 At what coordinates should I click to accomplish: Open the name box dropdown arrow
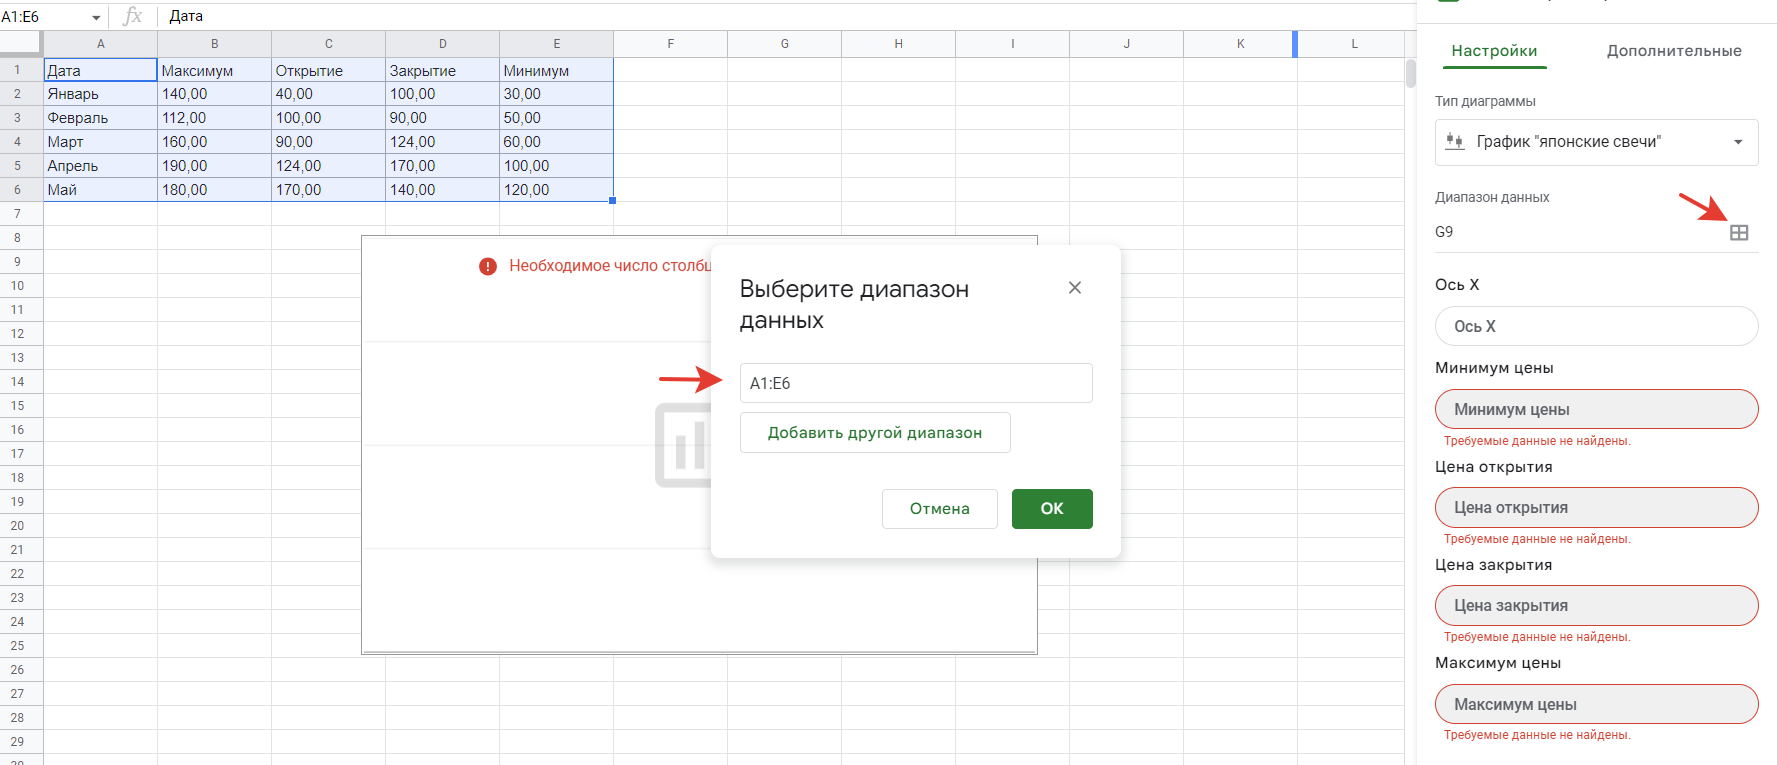click(x=96, y=17)
